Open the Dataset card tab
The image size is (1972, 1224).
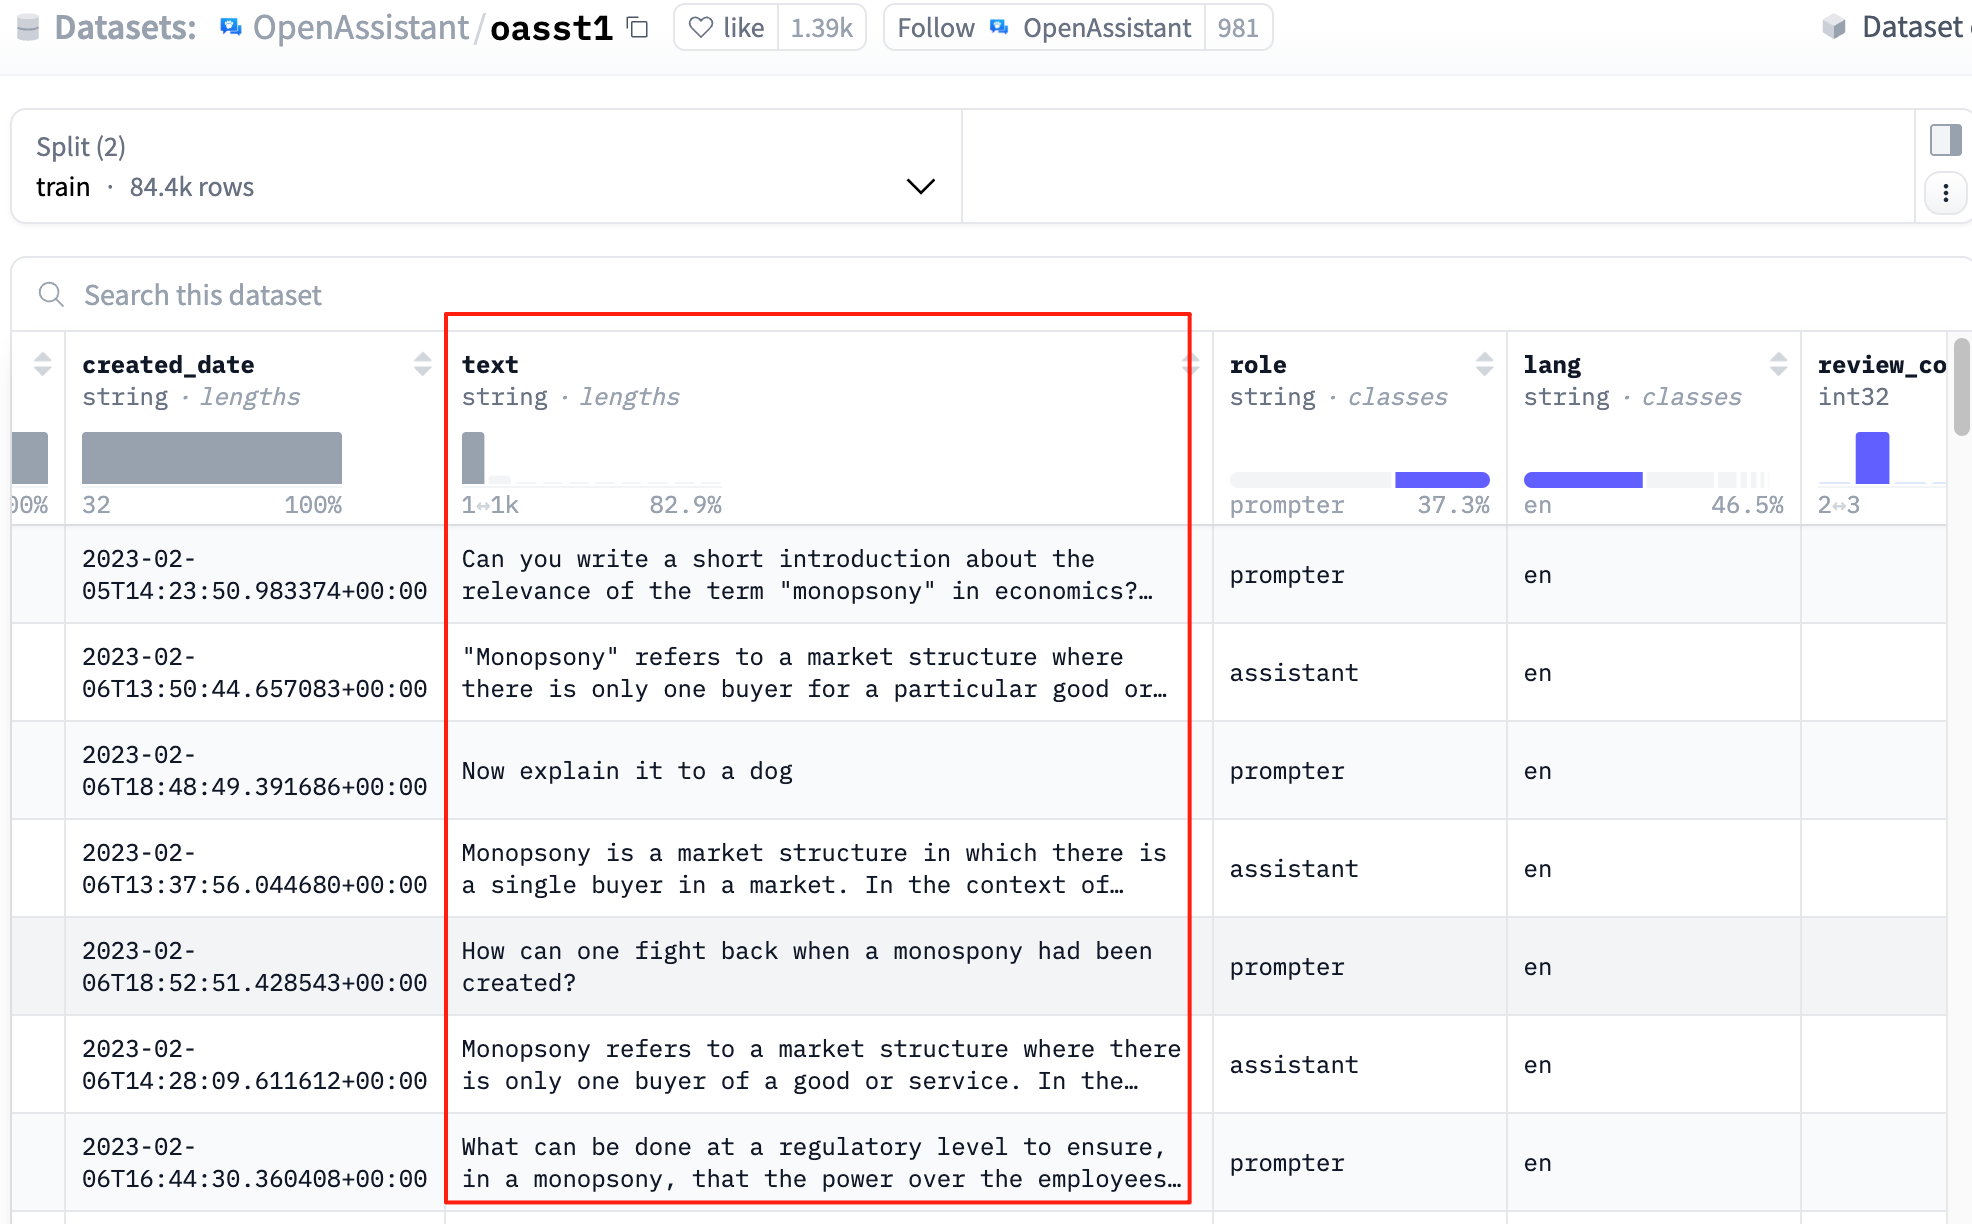[1910, 27]
